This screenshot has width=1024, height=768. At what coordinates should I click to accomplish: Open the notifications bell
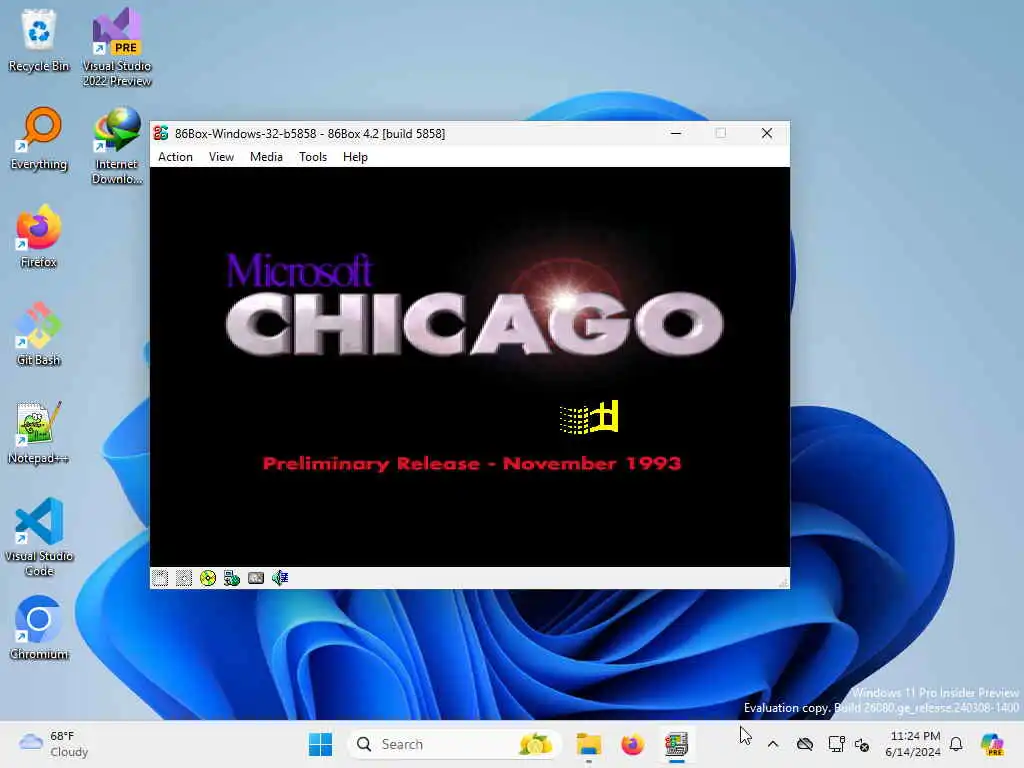[956, 744]
